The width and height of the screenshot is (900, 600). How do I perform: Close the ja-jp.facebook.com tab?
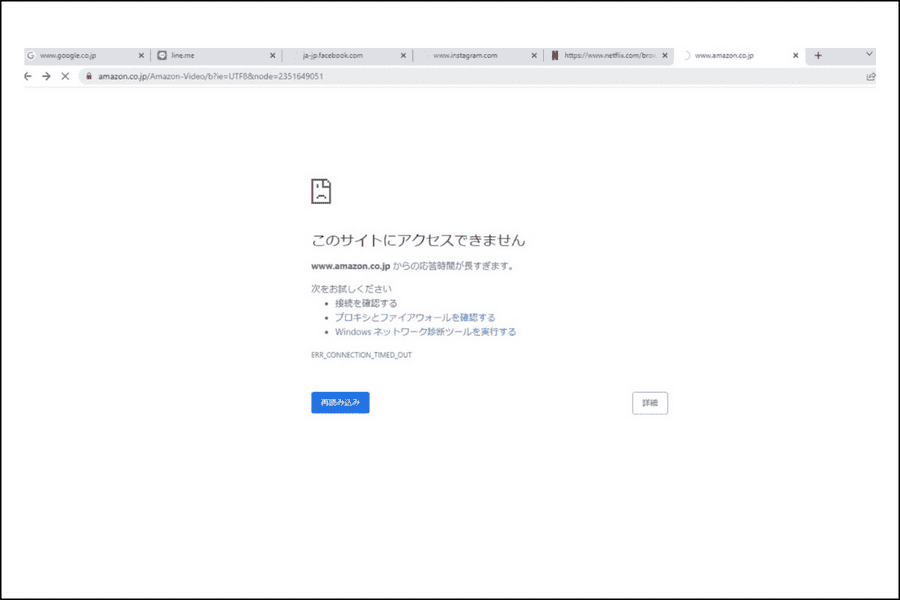[x=403, y=56]
